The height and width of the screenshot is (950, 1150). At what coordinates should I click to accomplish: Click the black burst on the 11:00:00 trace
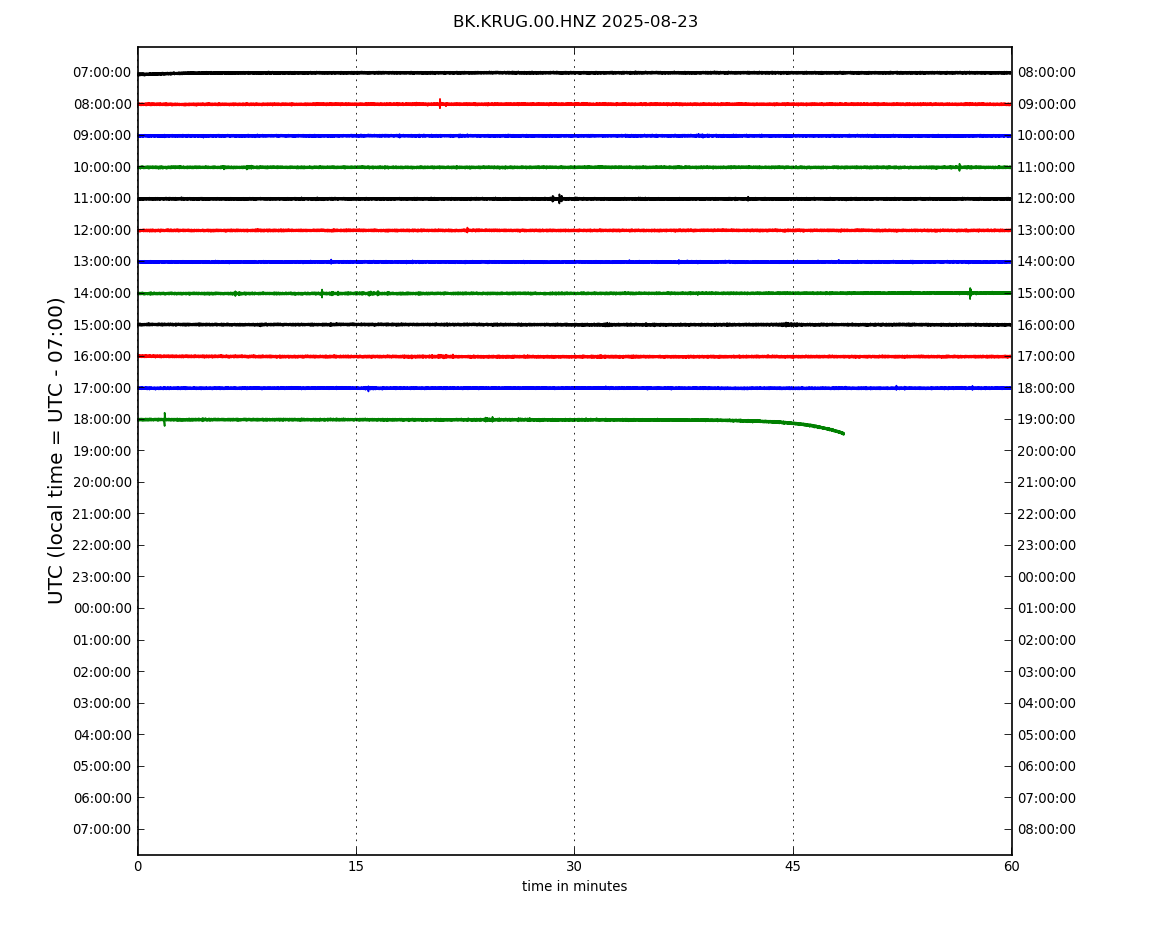point(558,199)
